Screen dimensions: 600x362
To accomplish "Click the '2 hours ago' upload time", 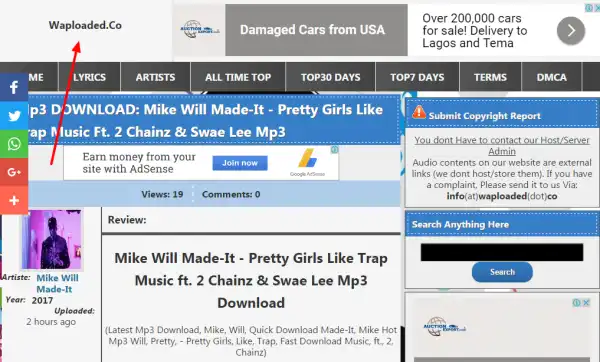I will pos(51,322).
